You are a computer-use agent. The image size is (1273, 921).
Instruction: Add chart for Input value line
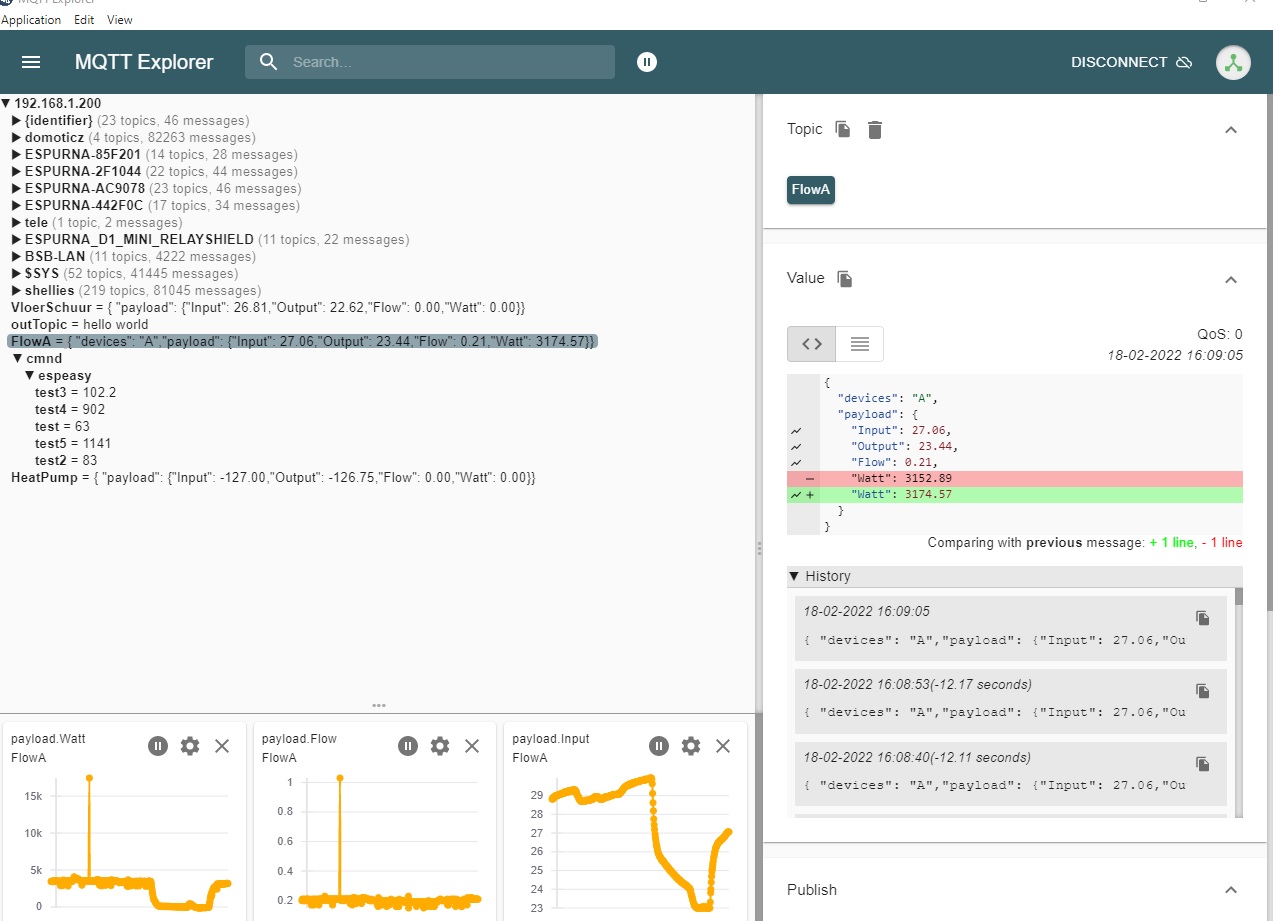pyautogui.click(x=796, y=430)
